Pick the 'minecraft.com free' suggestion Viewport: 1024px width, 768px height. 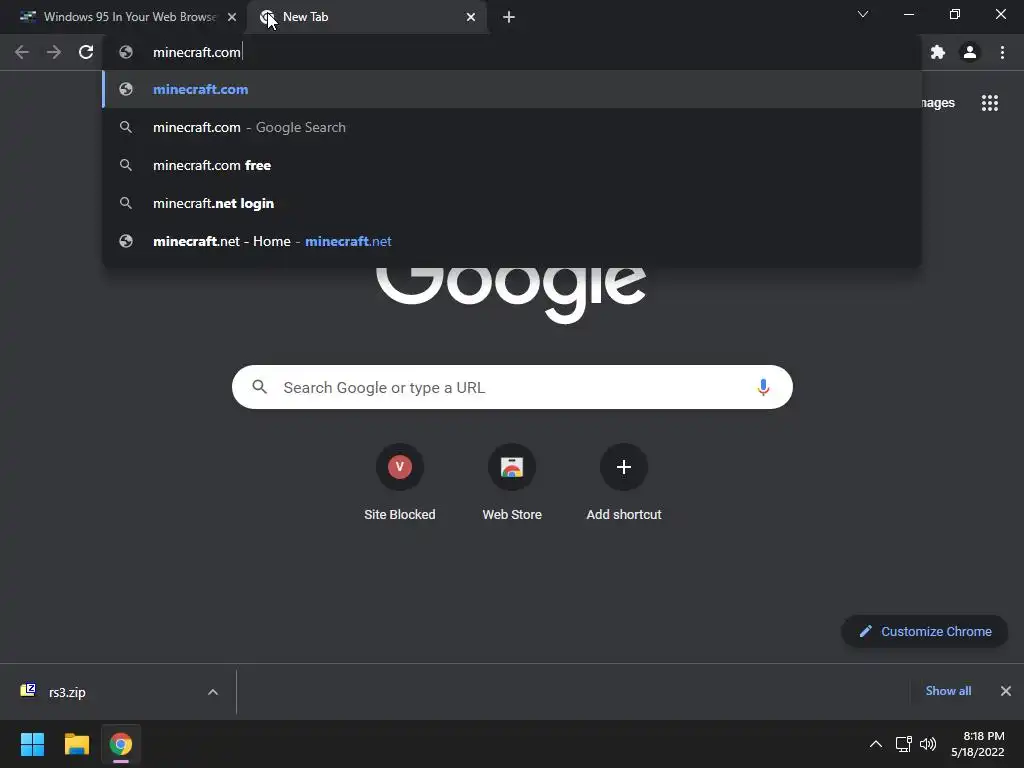point(512,165)
